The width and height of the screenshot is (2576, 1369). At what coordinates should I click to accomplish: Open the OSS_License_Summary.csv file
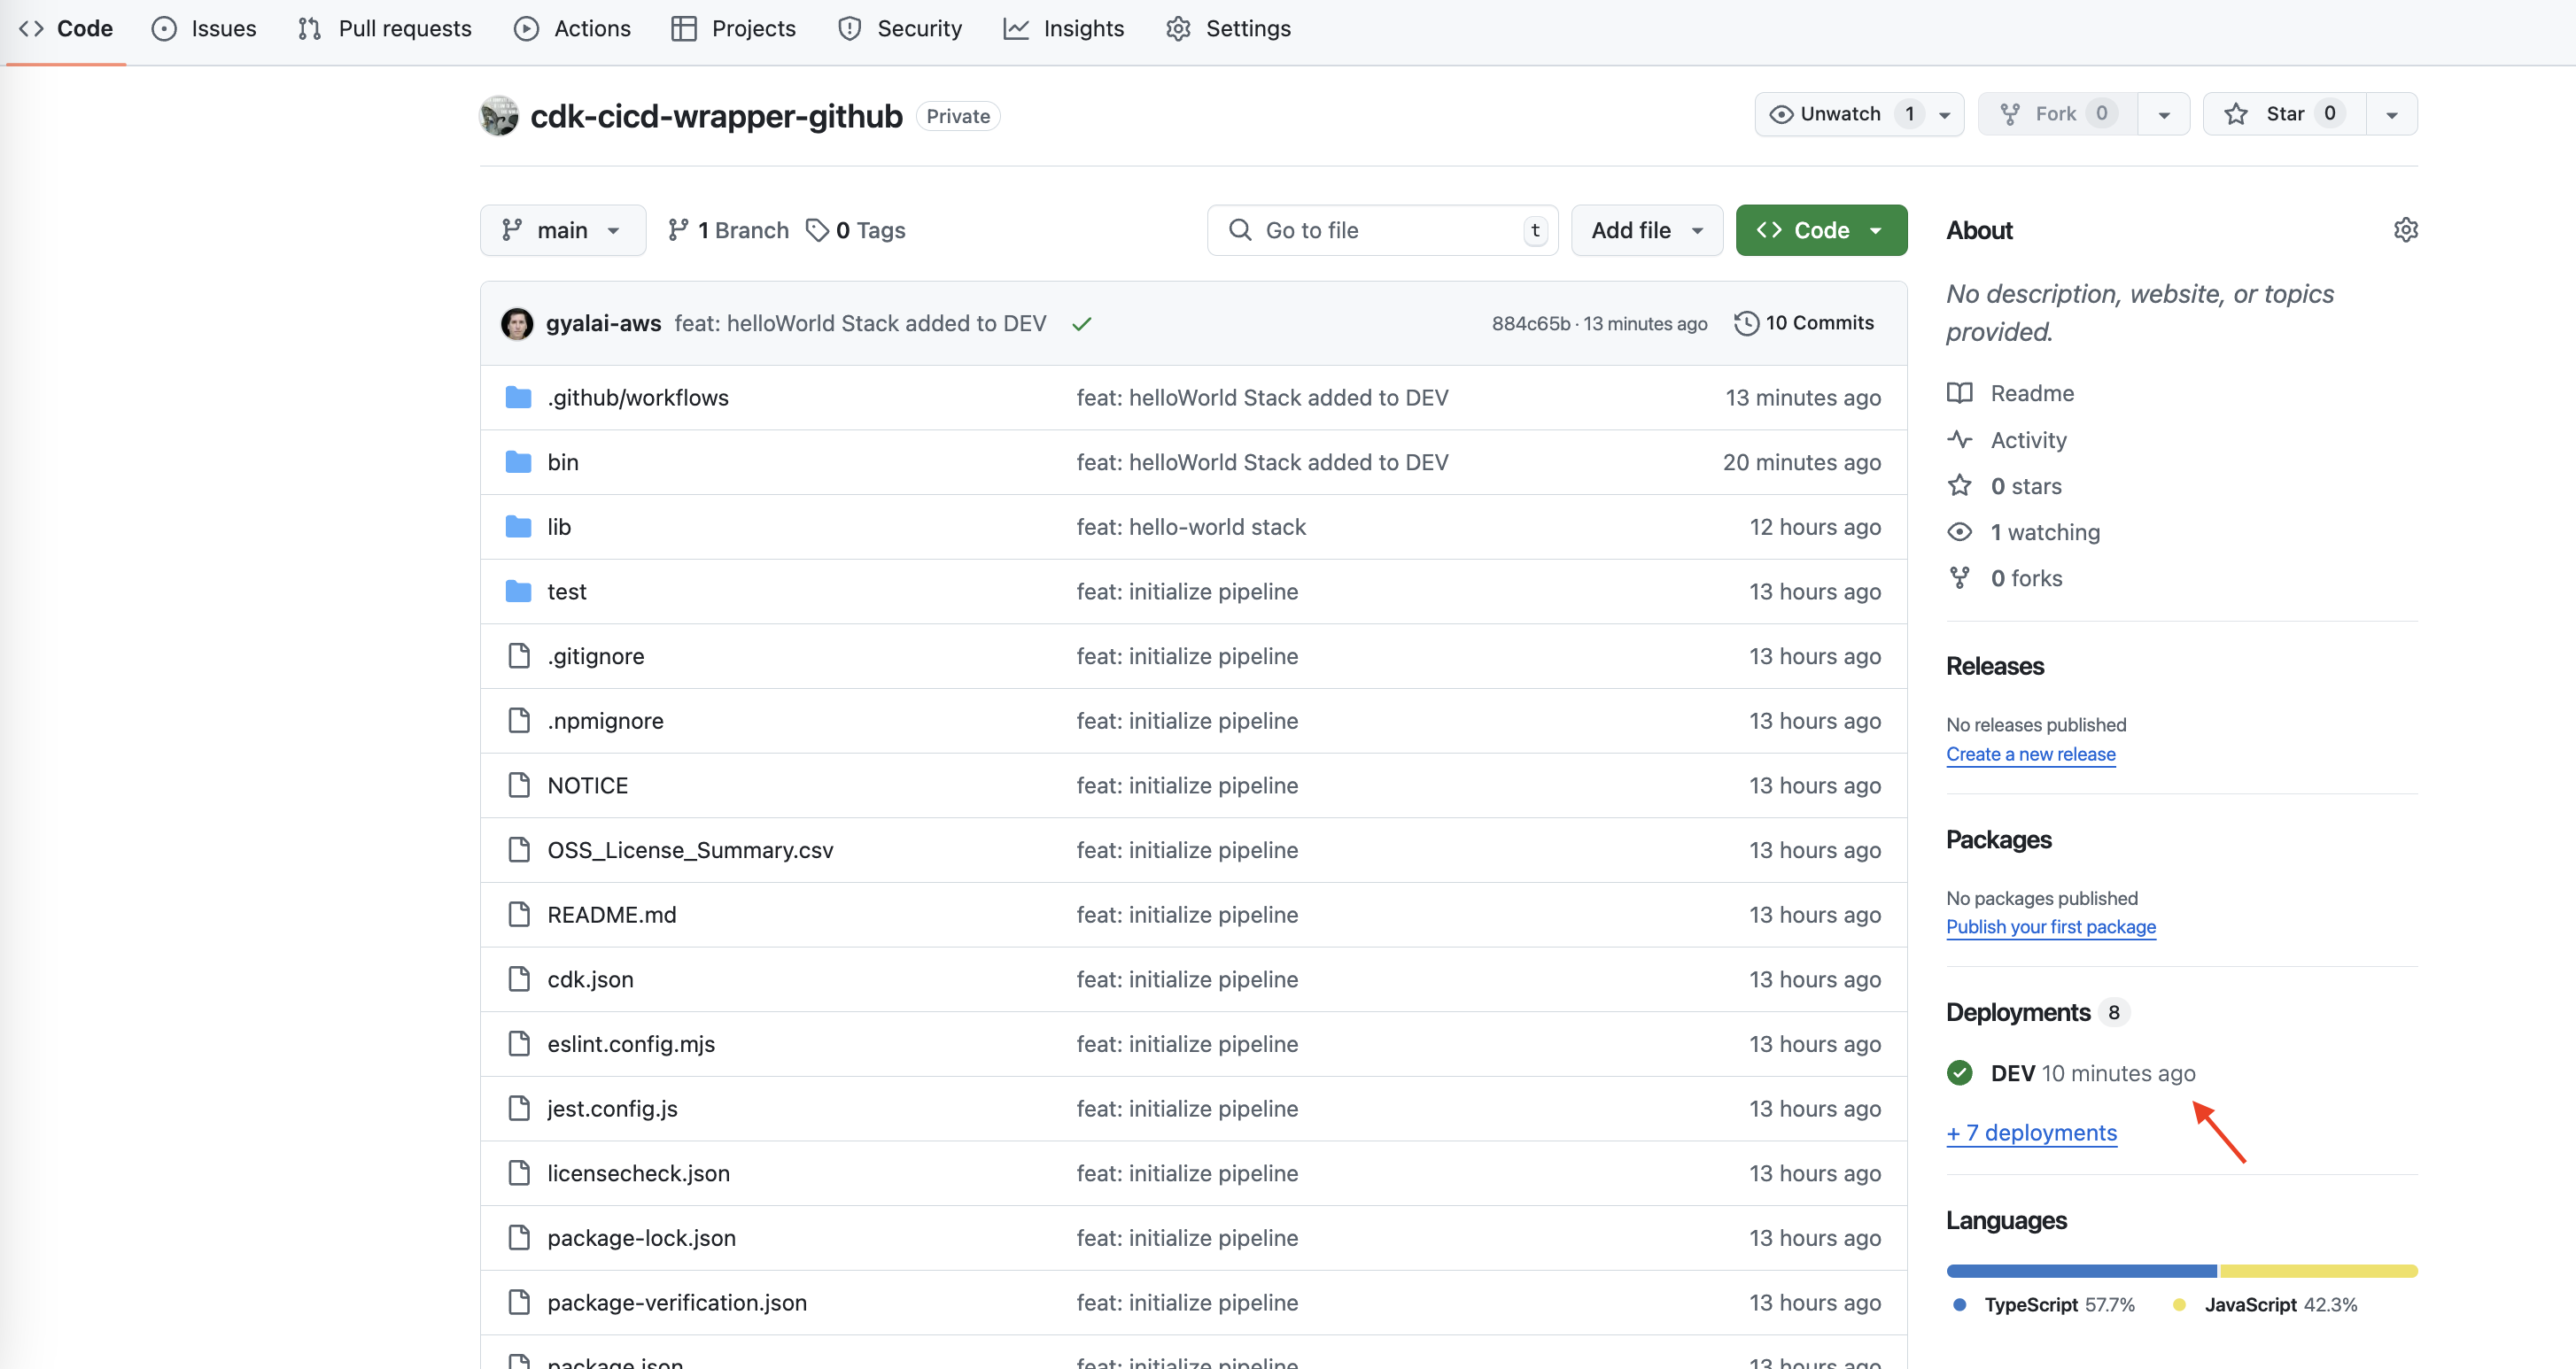tap(690, 850)
